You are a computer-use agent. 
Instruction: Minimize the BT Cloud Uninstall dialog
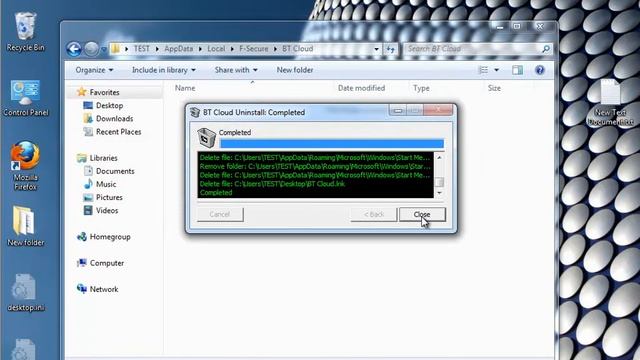pos(398,110)
